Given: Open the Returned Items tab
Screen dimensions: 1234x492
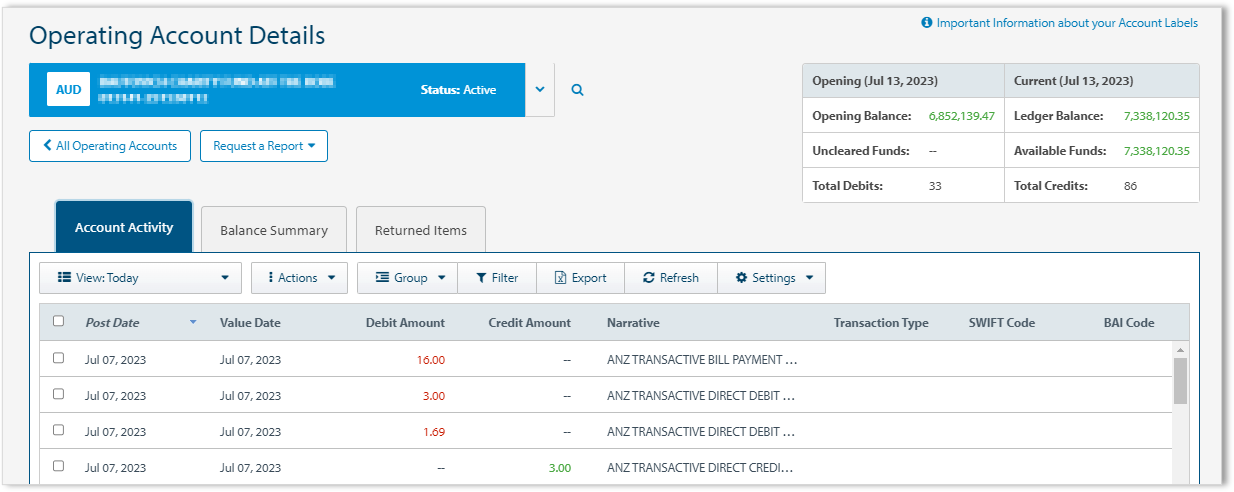Looking at the screenshot, I should point(420,230).
